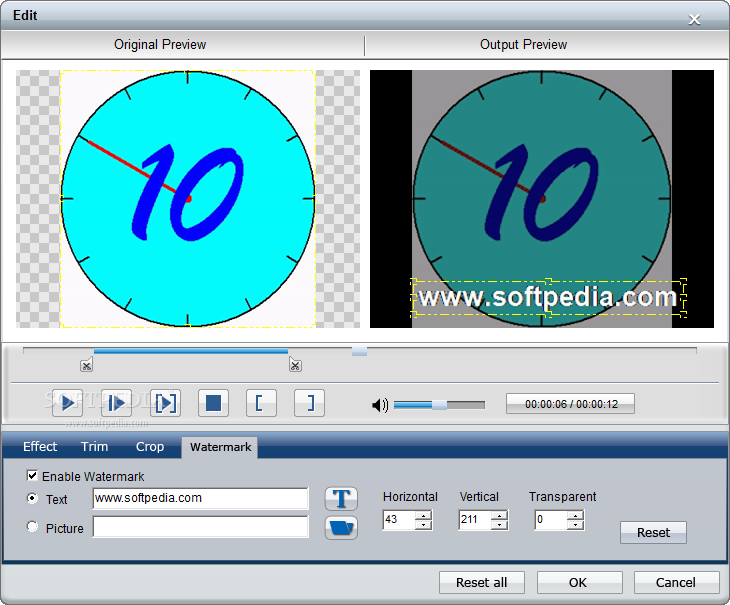Click the Cancel button
730x605 pixels.
coord(676,583)
